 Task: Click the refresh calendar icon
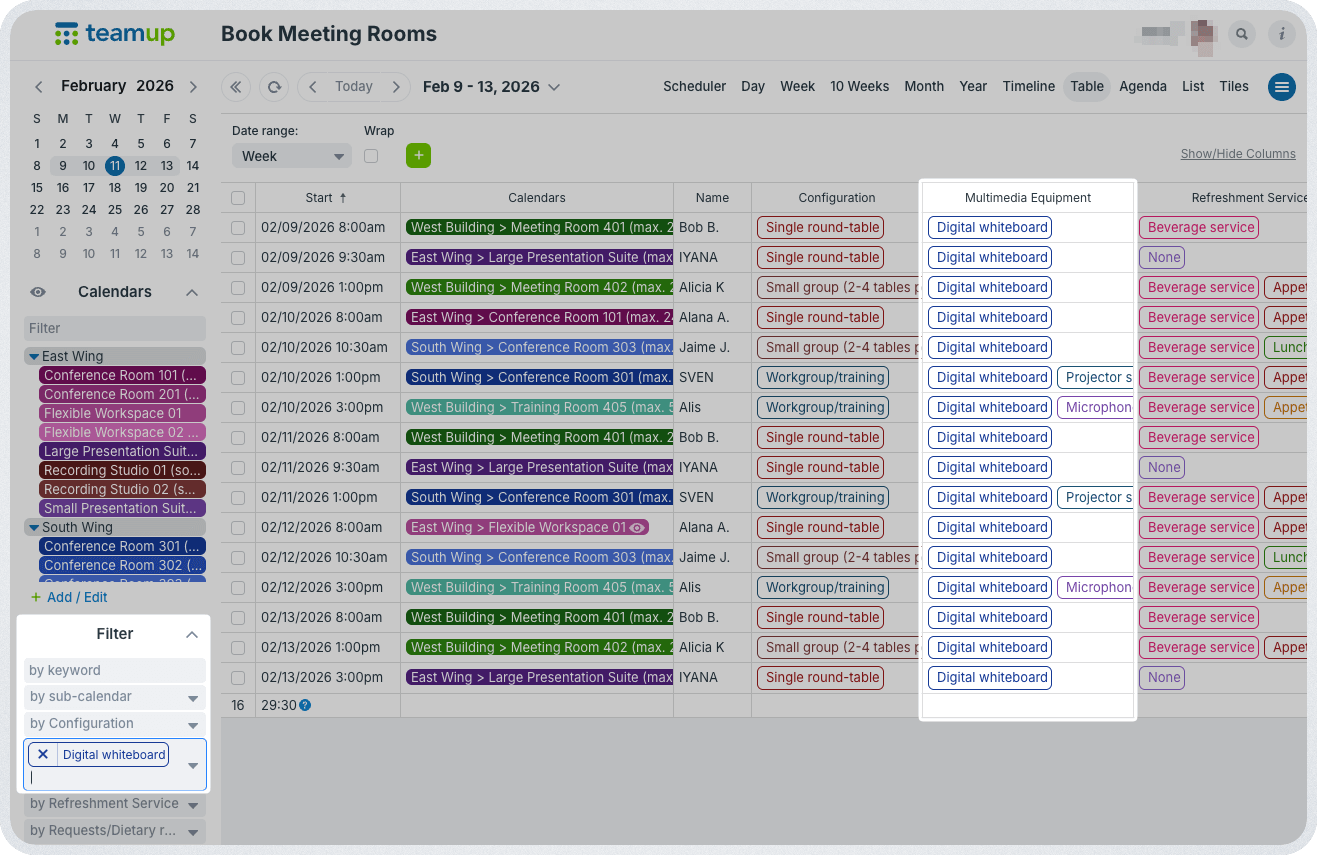point(273,87)
